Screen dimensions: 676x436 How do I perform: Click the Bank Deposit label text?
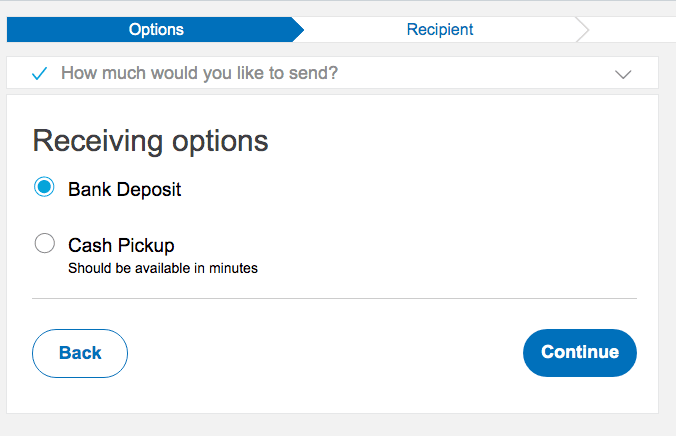124,189
